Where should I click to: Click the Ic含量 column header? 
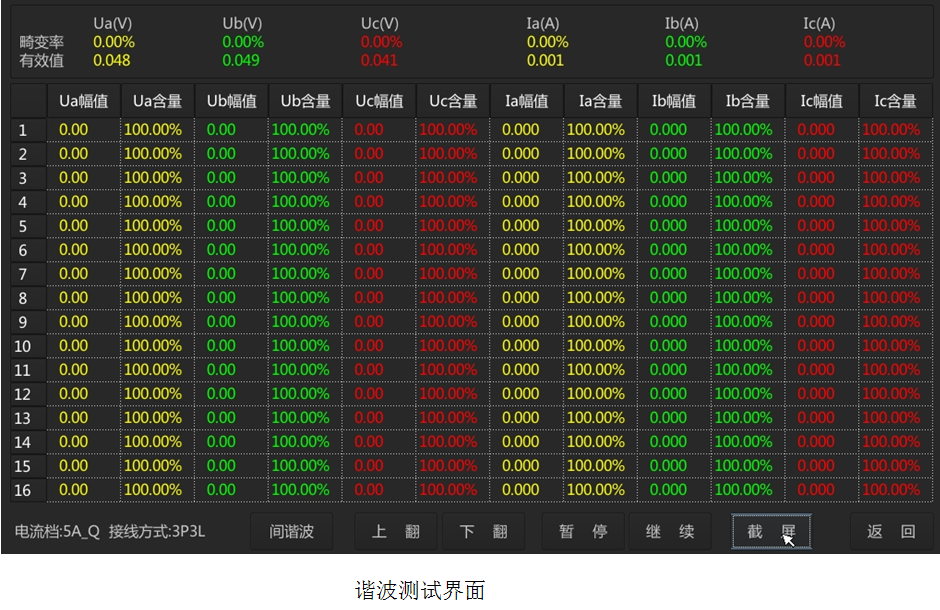(x=895, y=101)
